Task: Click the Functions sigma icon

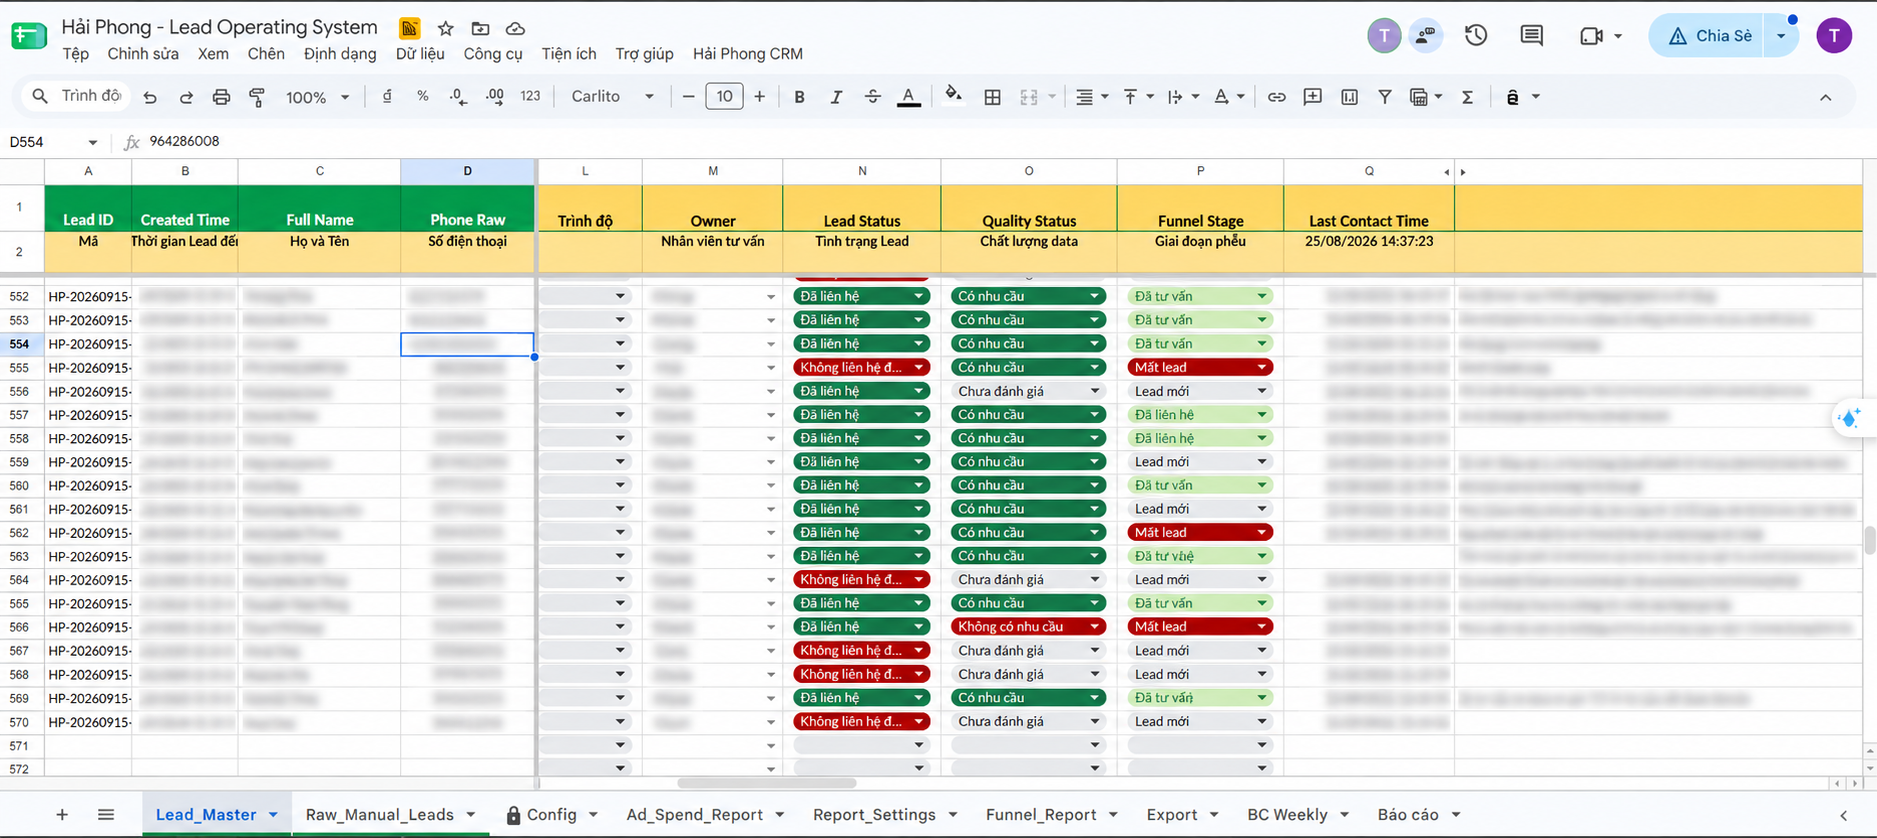Action: coord(1468,97)
